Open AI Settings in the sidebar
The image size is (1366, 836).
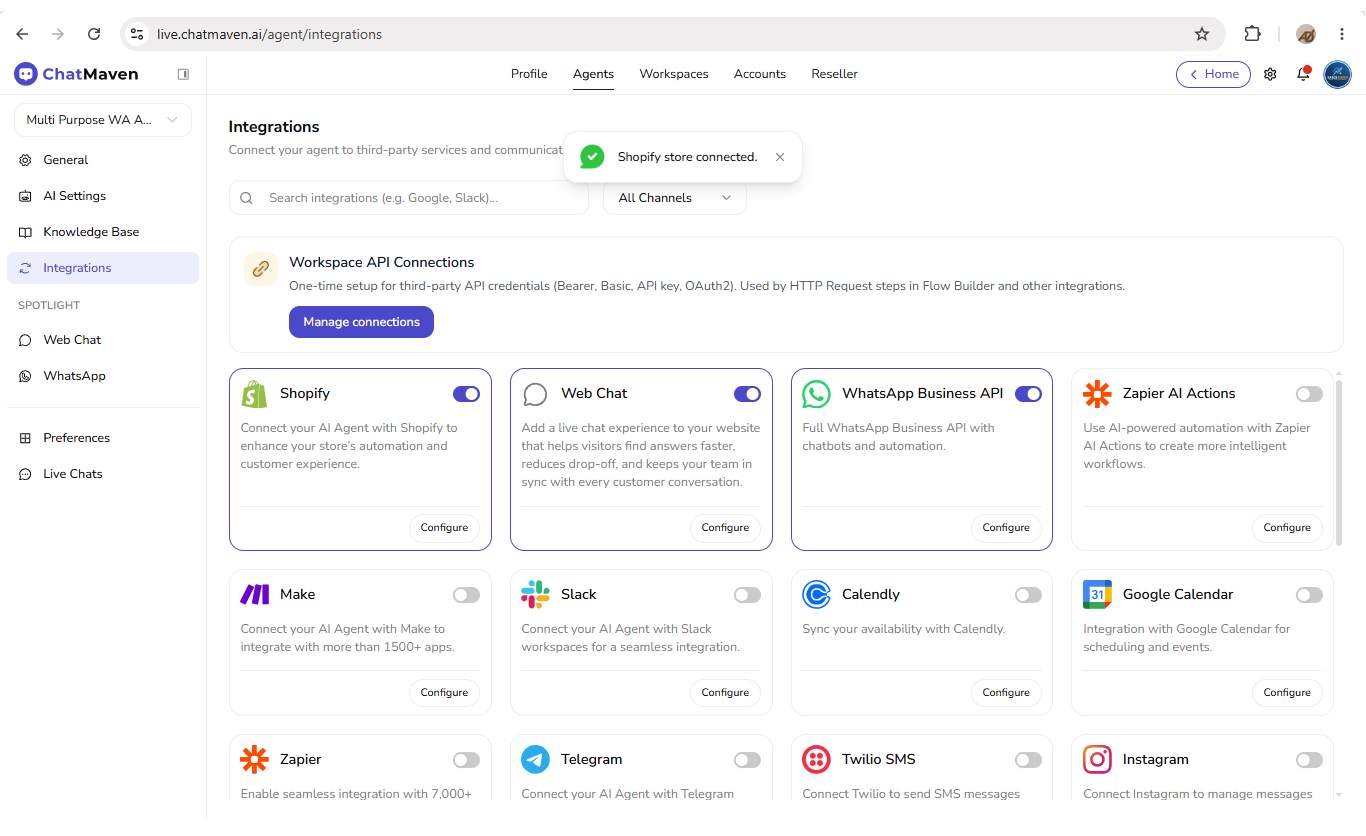(103, 196)
